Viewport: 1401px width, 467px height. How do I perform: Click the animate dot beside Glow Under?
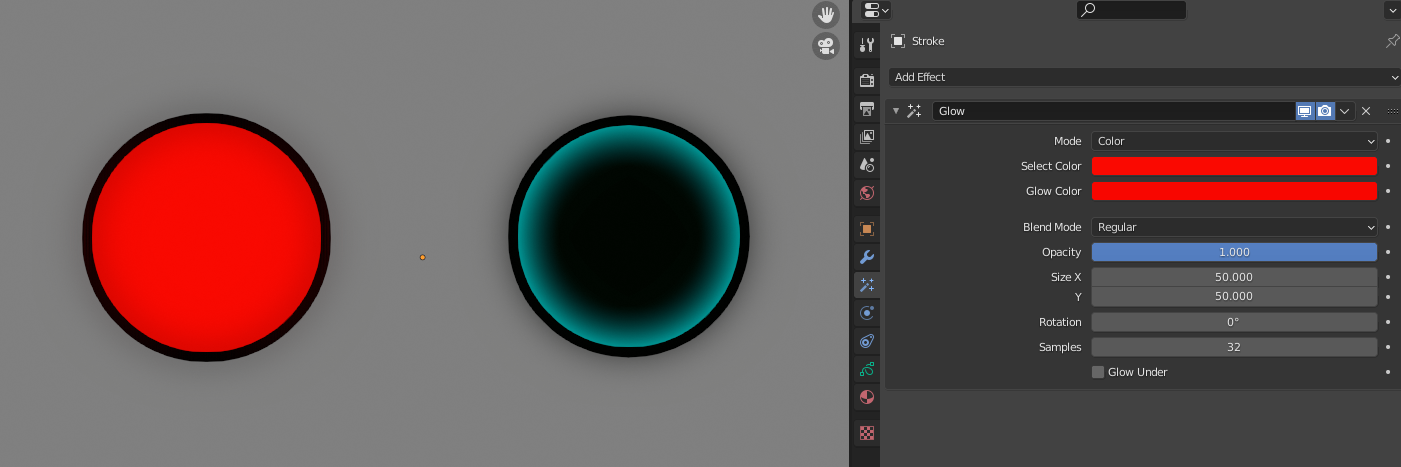tap(1388, 372)
